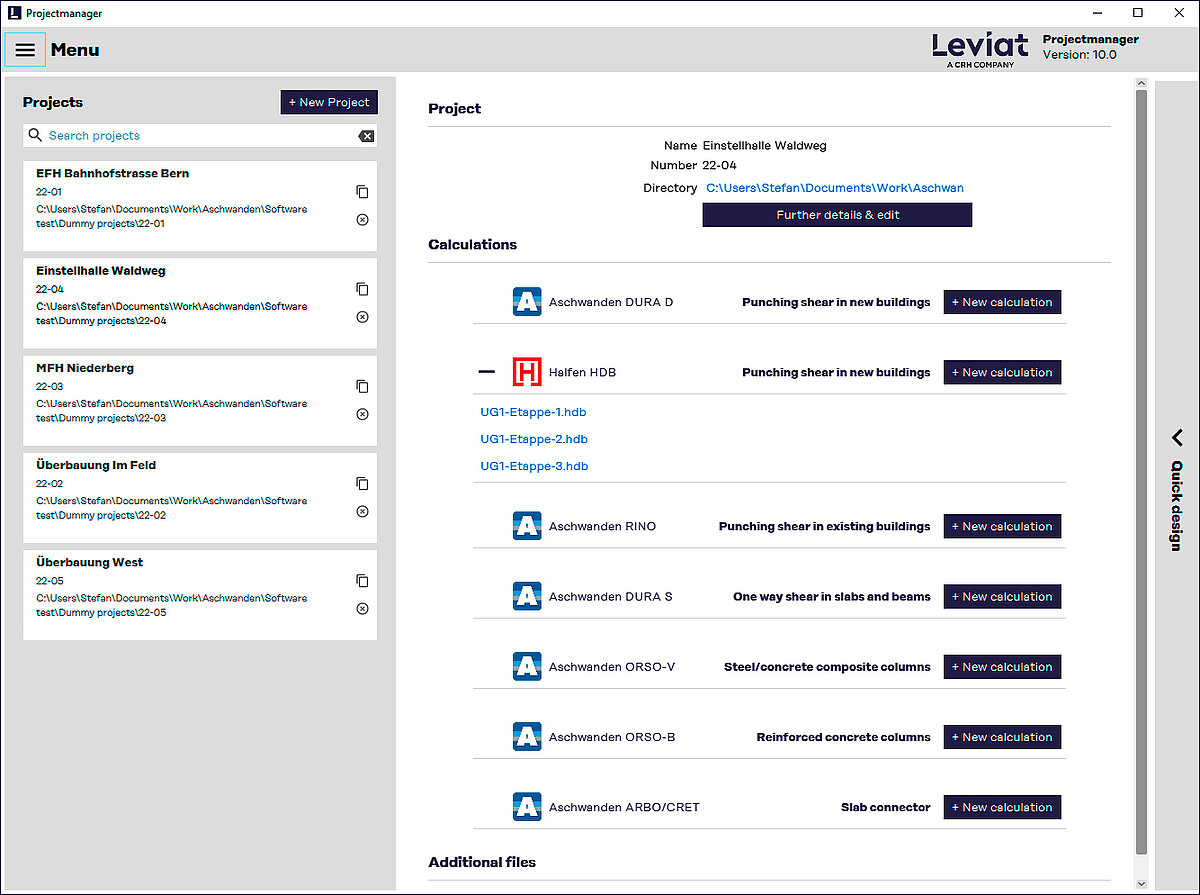
Task: Open UG1-Etappe-3.hdb calculation file
Action: pyautogui.click(x=534, y=466)
